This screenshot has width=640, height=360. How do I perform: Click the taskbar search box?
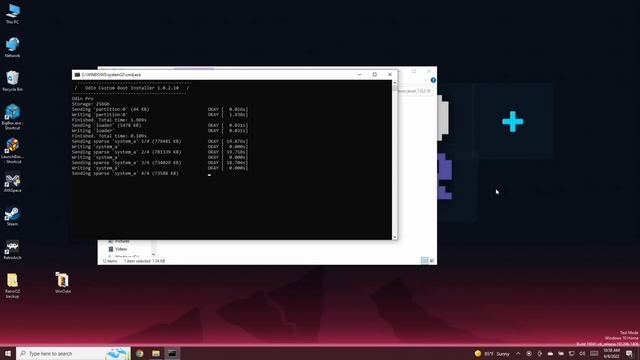pyautogui.click(x=73, y=353)
